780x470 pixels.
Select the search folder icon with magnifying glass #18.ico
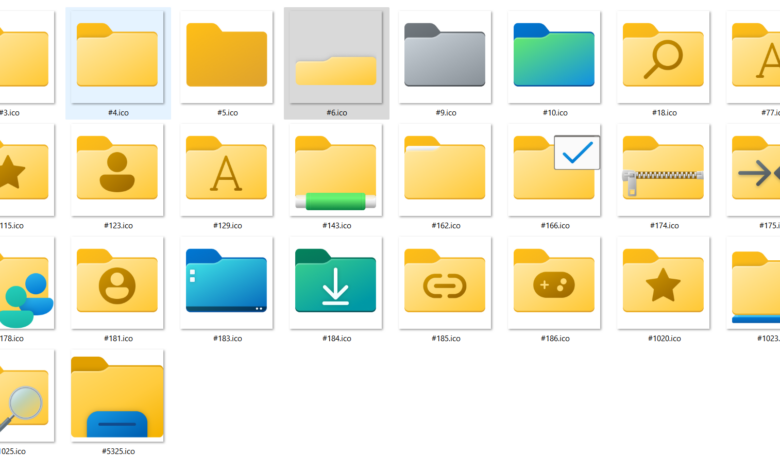[664, 57]
